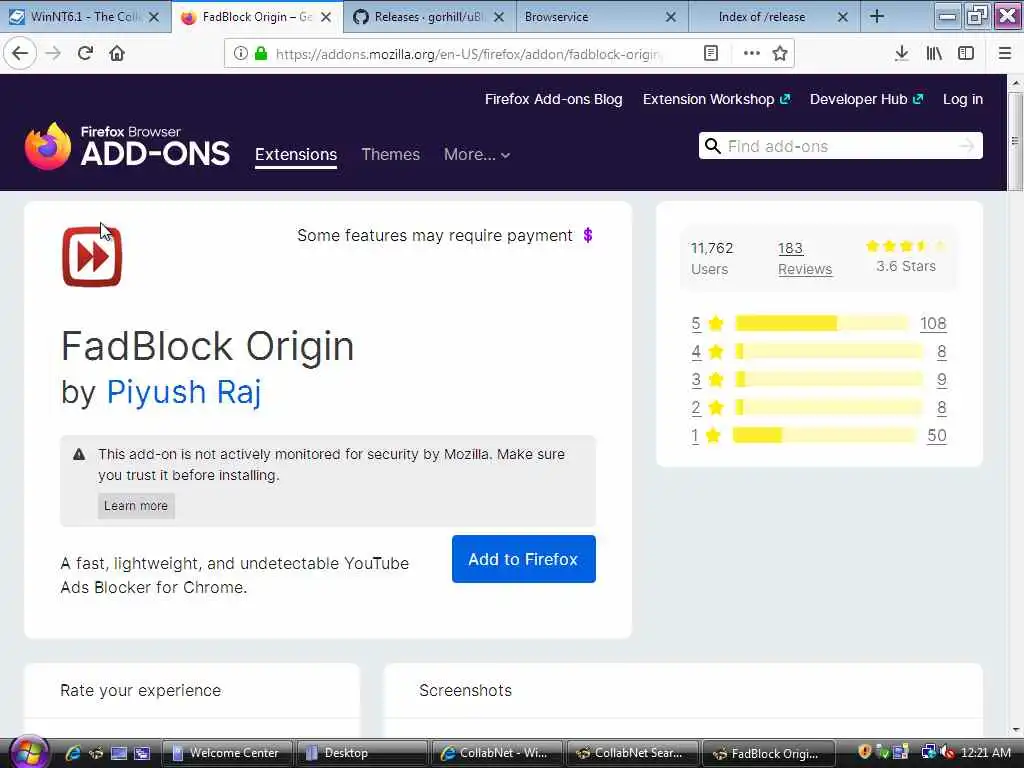Screen dimensions: 1024x768
Task: Open the 50 one-star reviews count
Action: coord(936,436)
